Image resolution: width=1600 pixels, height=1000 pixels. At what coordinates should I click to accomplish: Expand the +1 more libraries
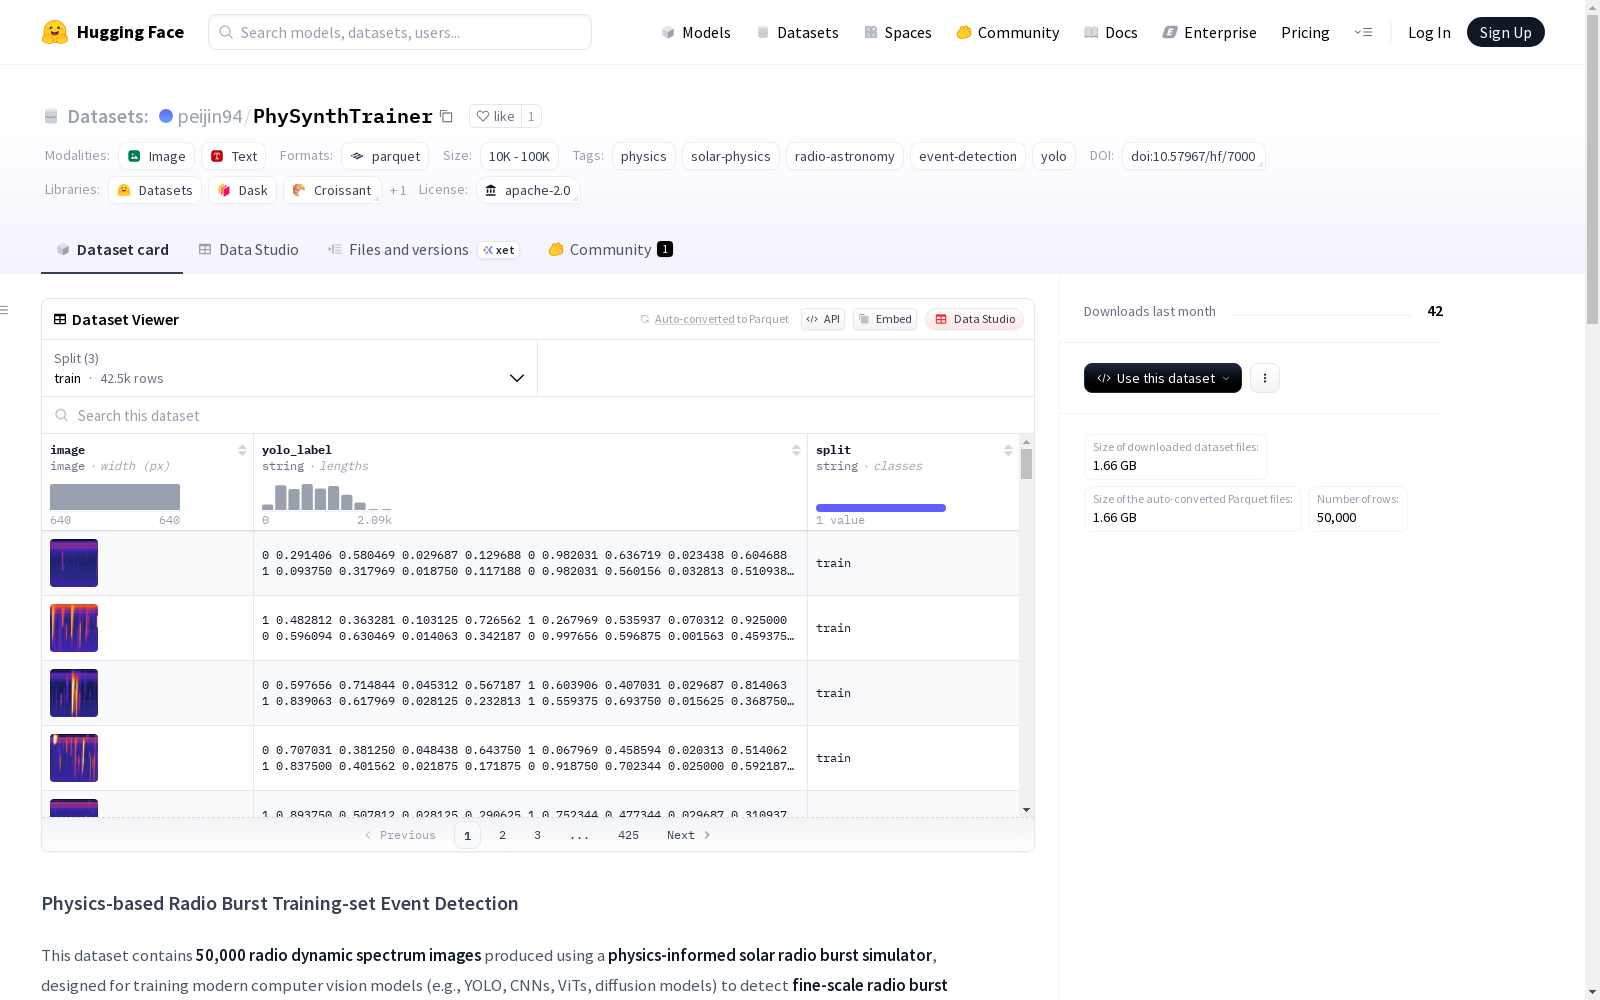pyautogui.click(x=398, y=190)
